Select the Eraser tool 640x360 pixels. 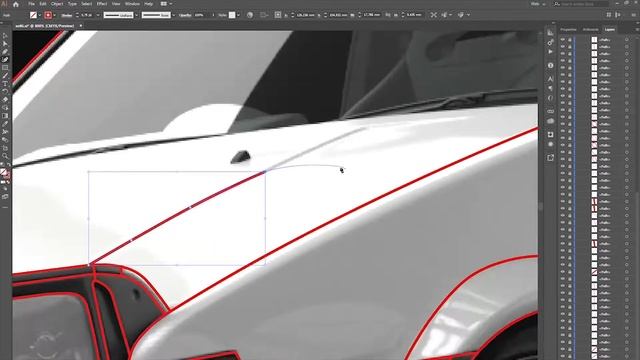5,100
